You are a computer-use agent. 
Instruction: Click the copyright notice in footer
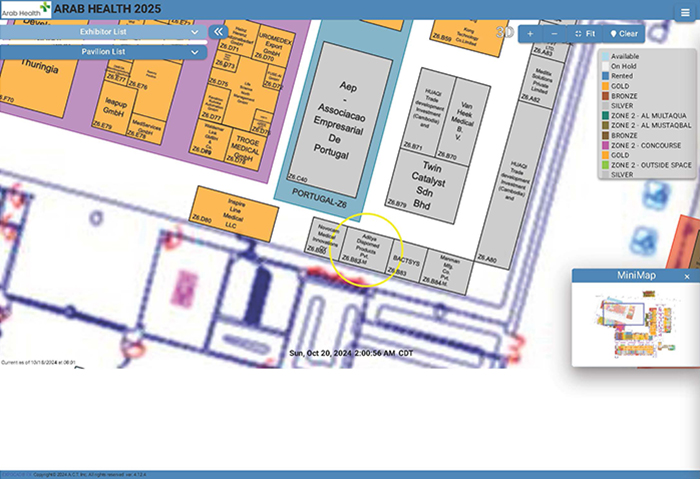pyautogui.click(x=89, y=475)
